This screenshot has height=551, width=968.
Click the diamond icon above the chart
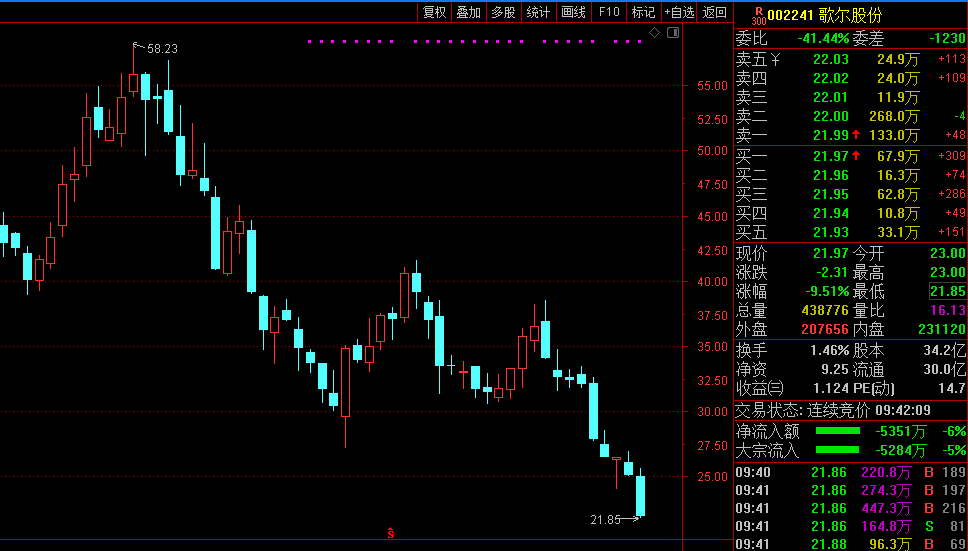click(654, 33)
